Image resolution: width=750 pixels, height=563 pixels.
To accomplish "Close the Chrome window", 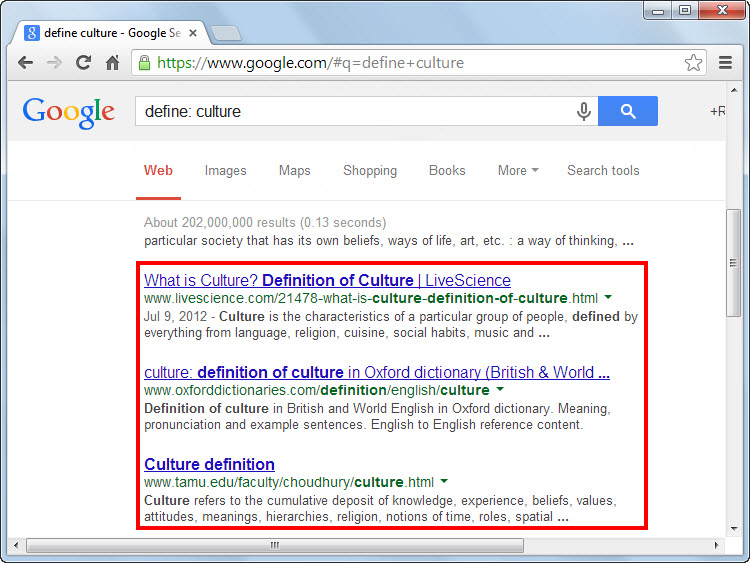I will [722, 11].
